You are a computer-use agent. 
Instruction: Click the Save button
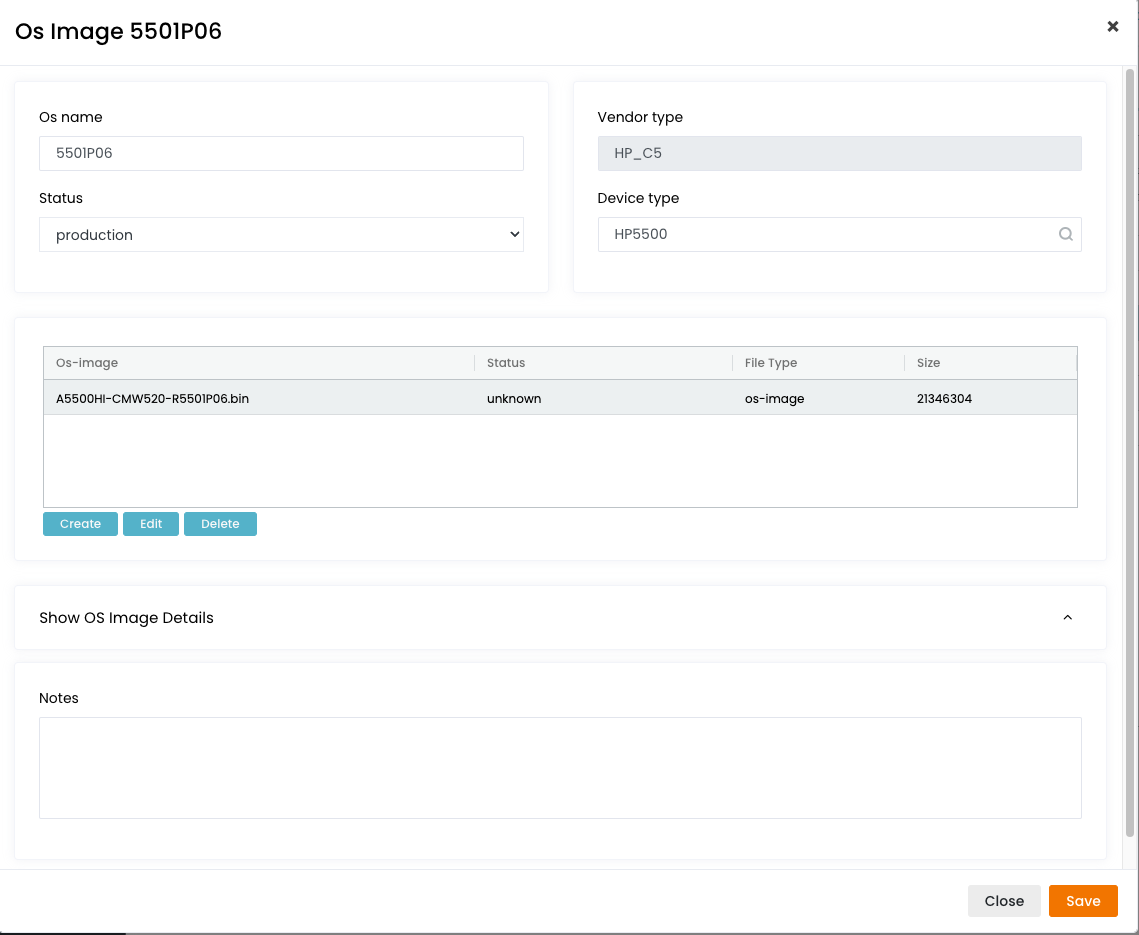click(x=1082, y=901)
